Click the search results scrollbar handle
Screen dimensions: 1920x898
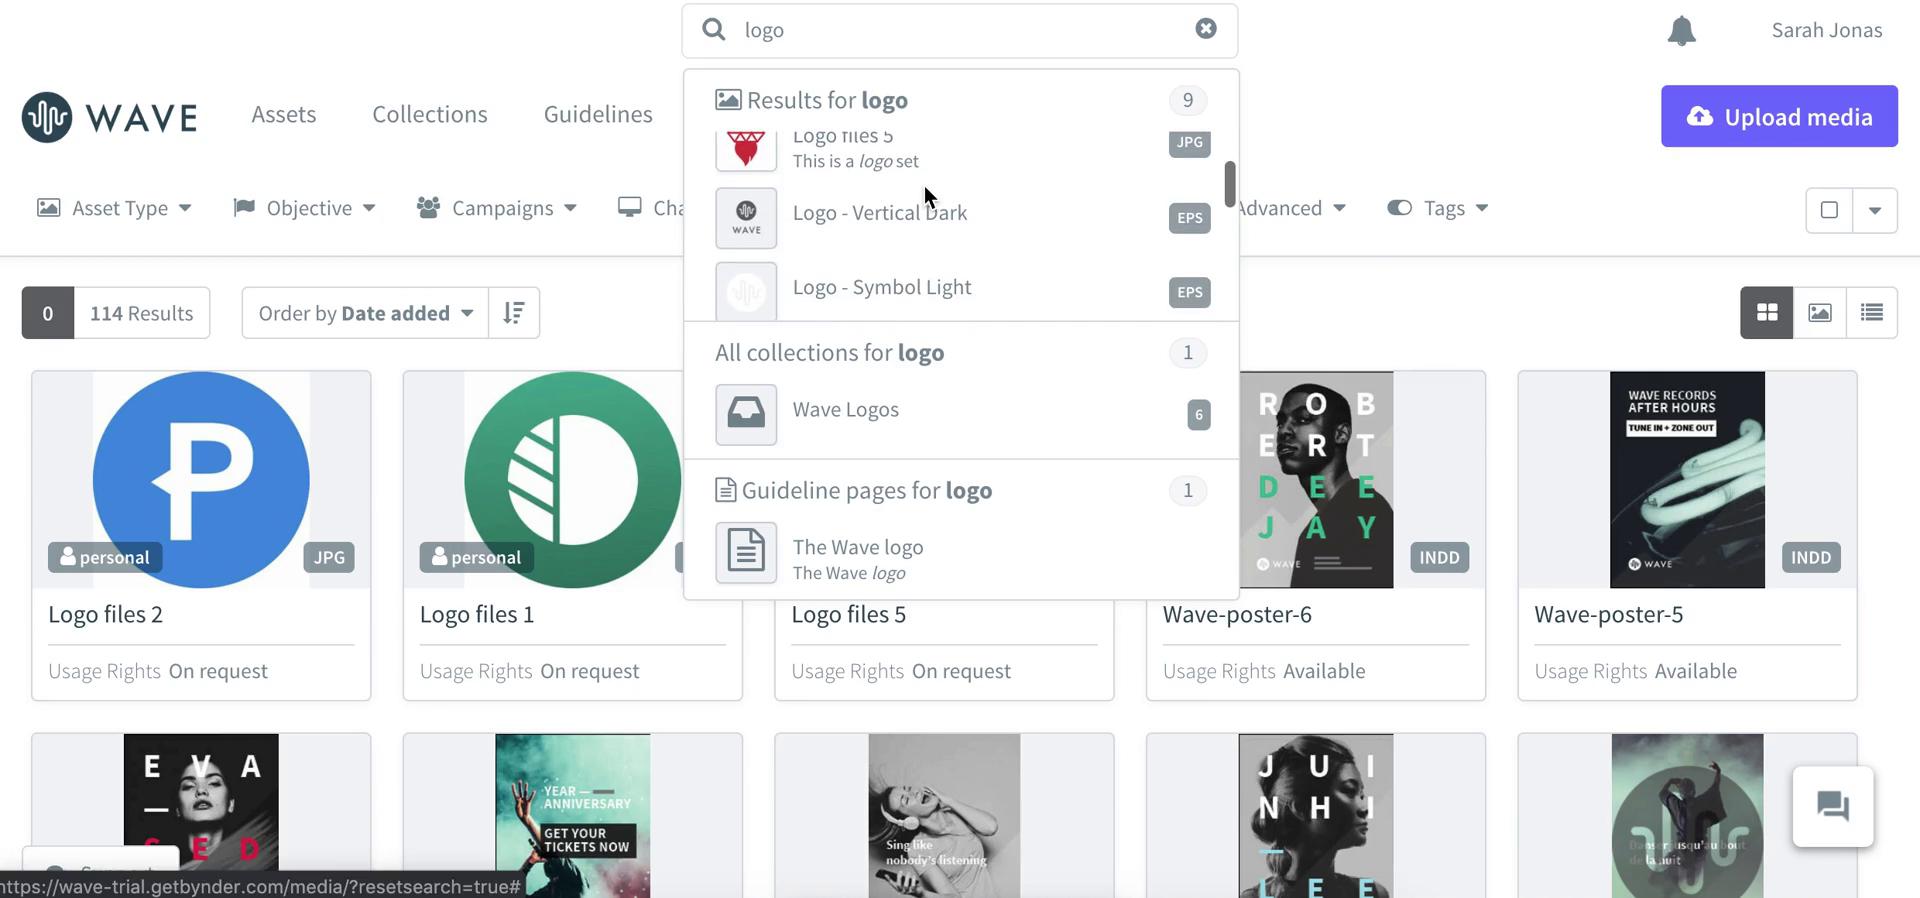[1230, 184]
